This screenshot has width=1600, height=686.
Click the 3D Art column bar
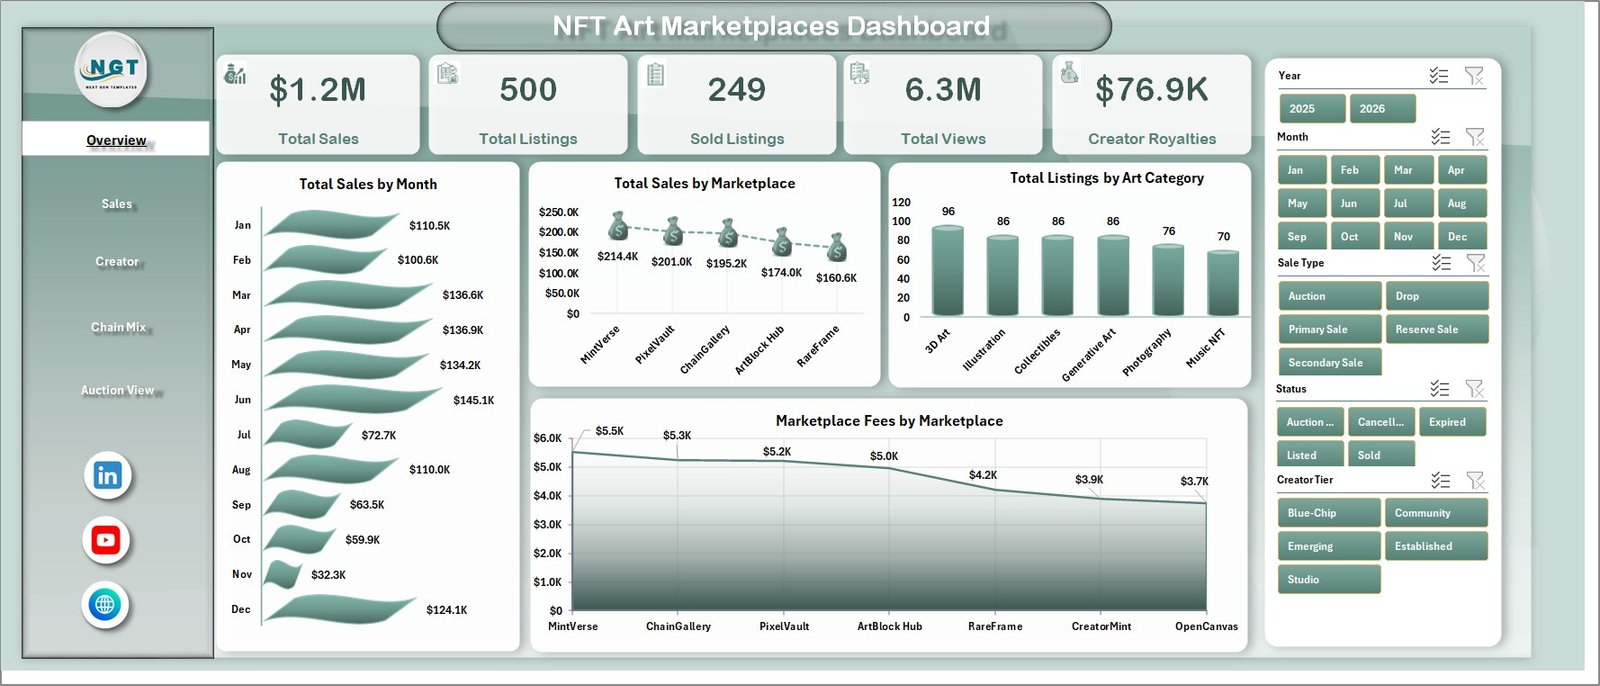tap(948, 271)
